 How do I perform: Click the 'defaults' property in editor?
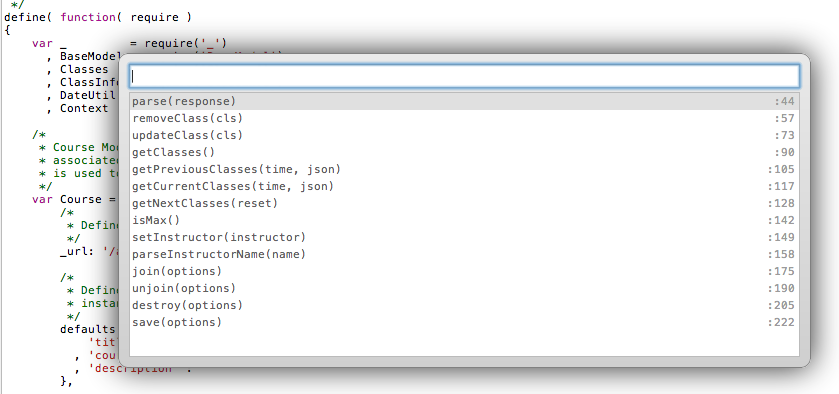(87, 329)
